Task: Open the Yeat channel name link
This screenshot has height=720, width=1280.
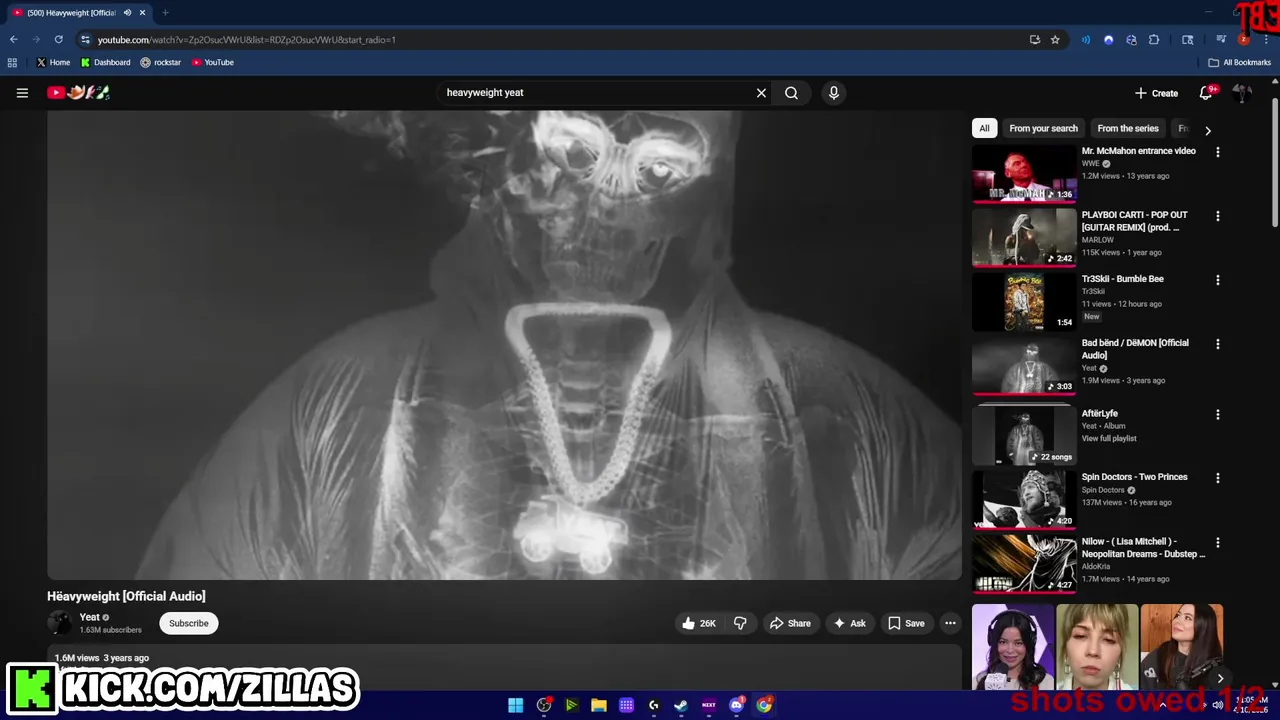Action: [x=90, y=617]
